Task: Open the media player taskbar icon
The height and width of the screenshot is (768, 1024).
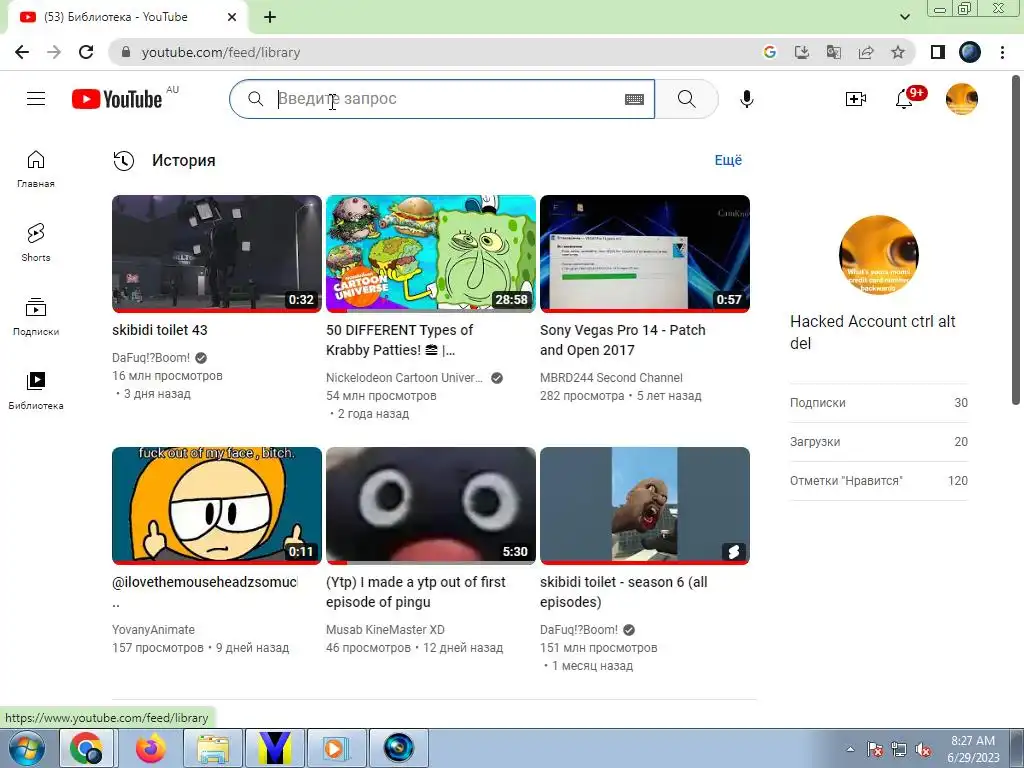Action: point(336,748)
